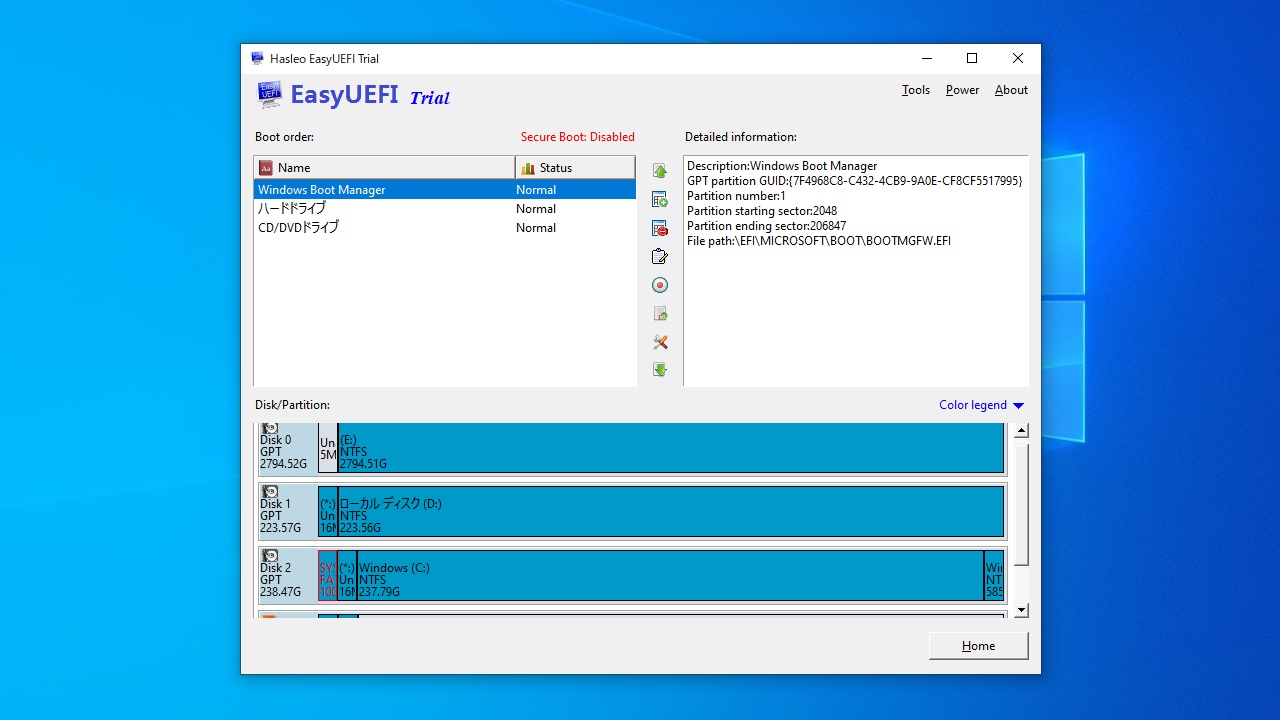The height and width of the screenshot is (720, 1280).
Task: Open the About menu
Action: tap(1011, 90)
